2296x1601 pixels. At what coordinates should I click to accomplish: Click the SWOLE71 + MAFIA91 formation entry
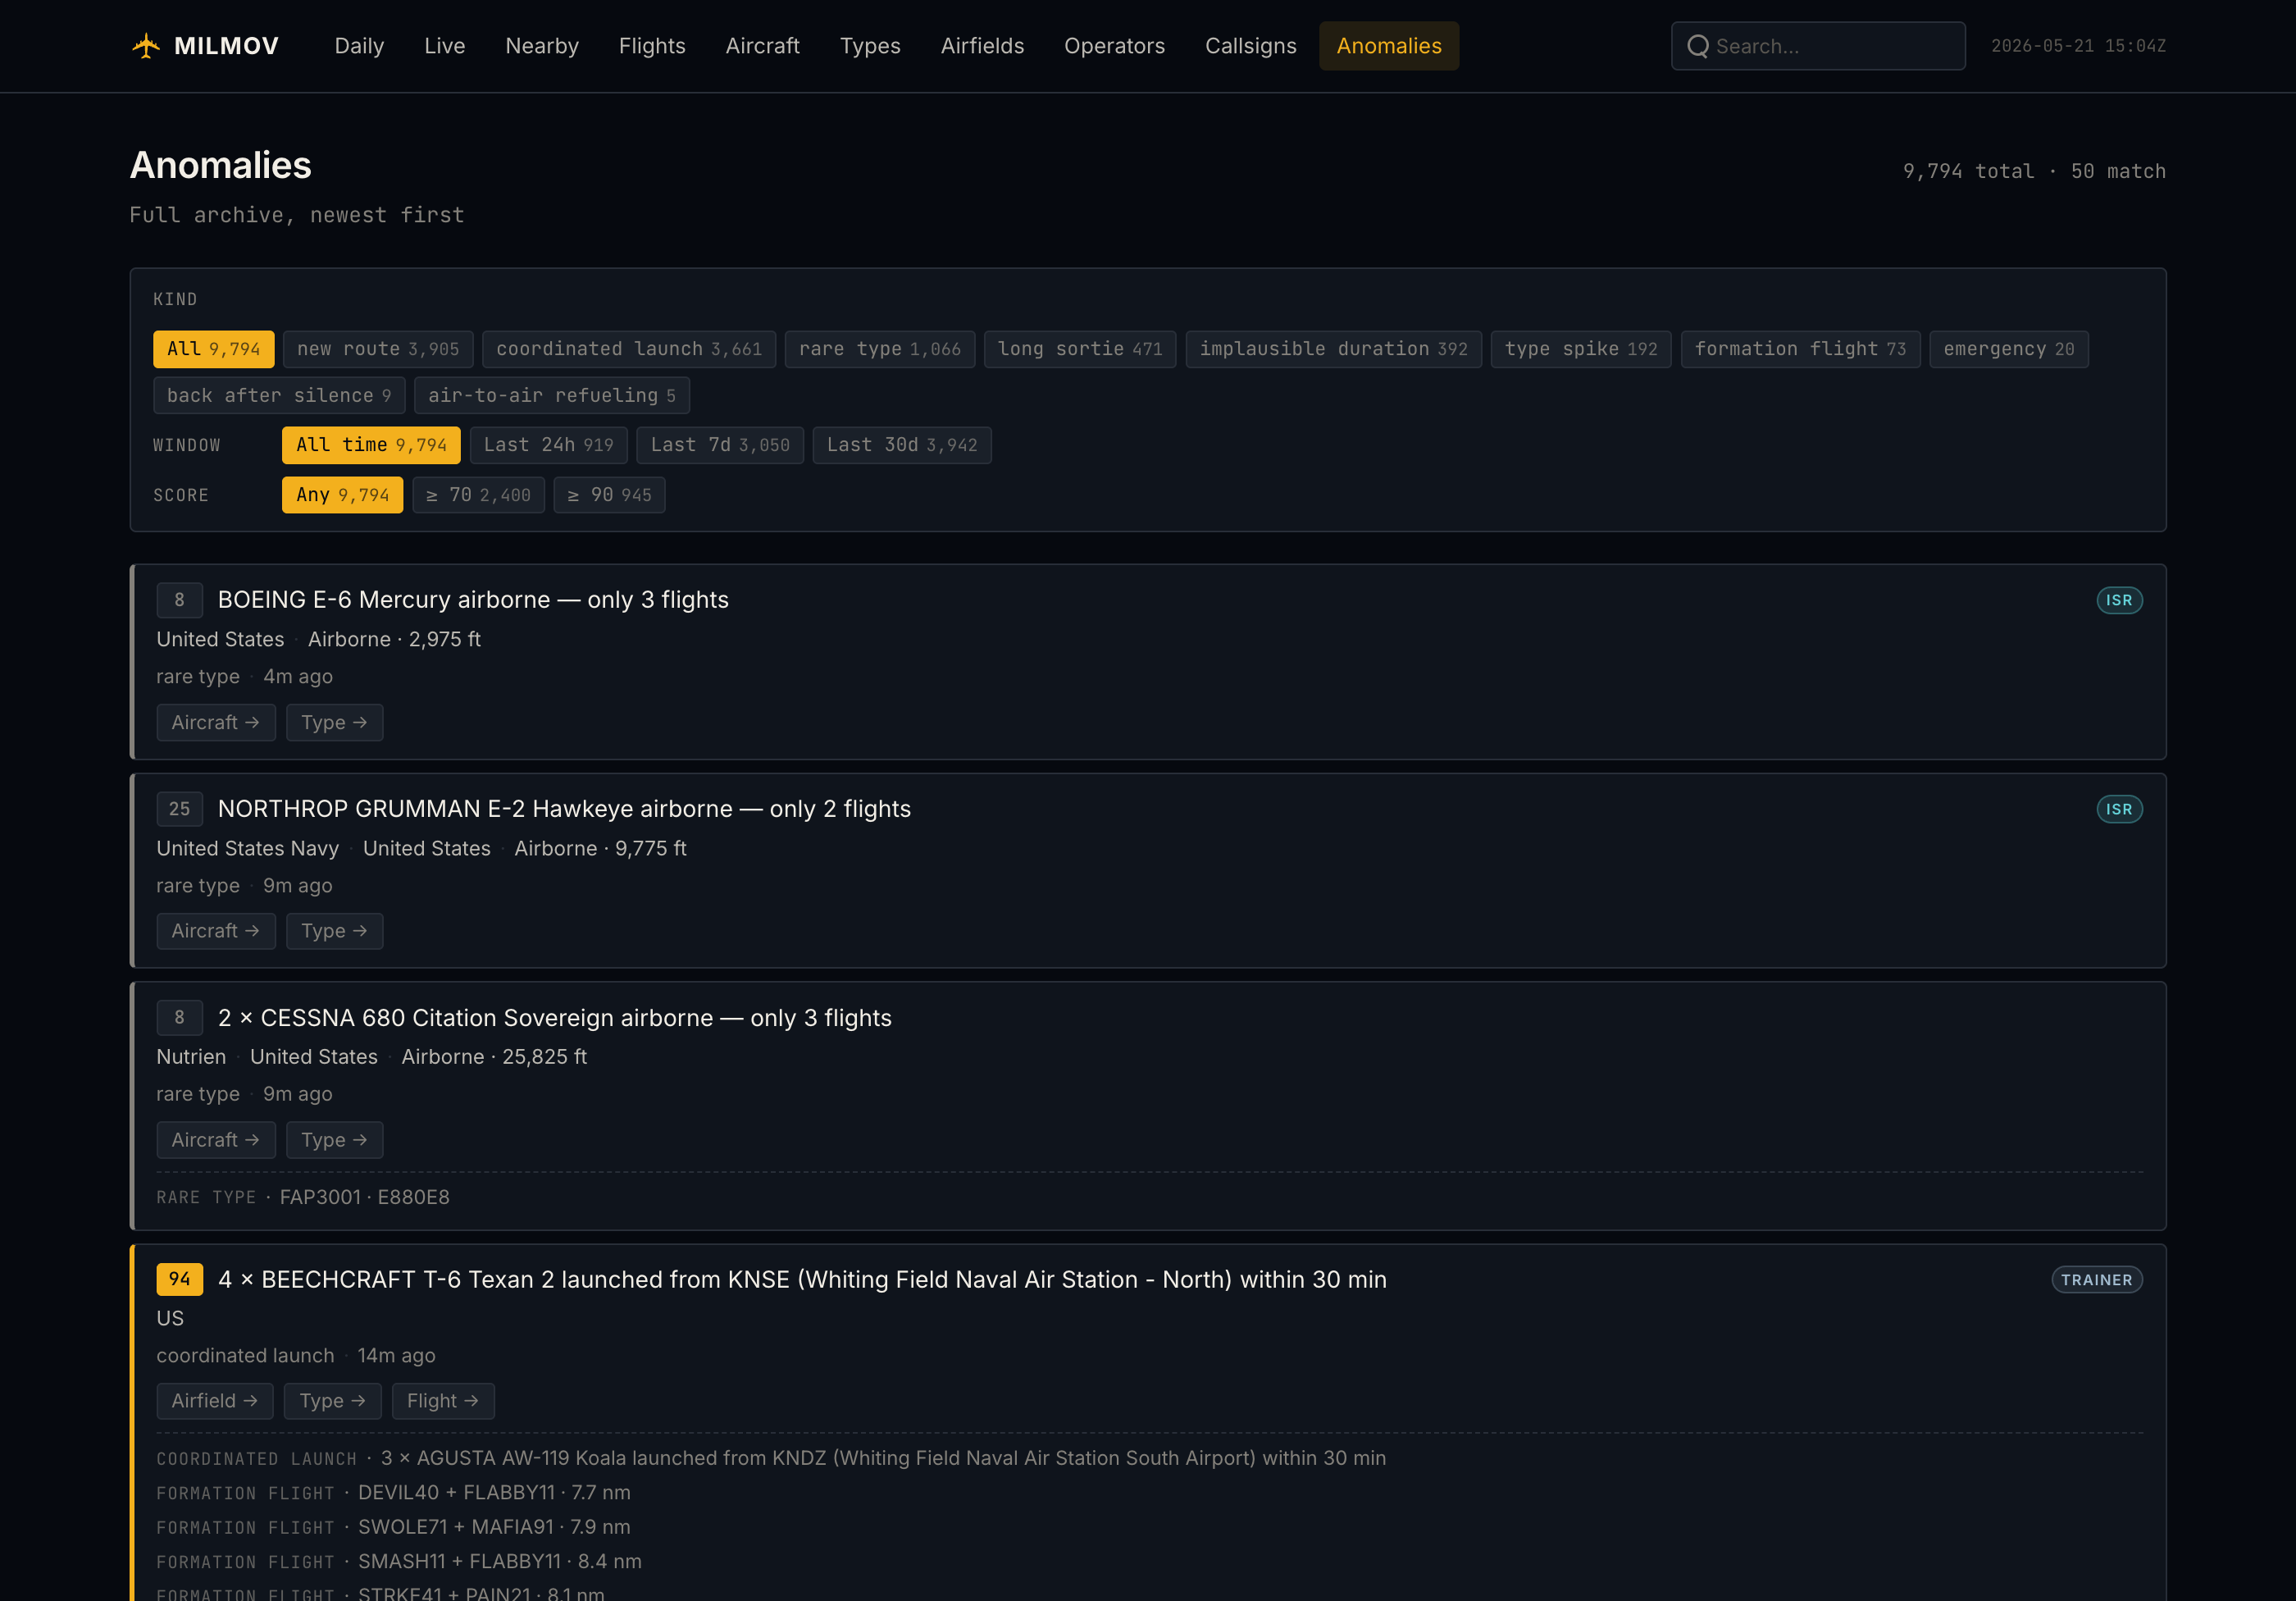(494, 1527)
